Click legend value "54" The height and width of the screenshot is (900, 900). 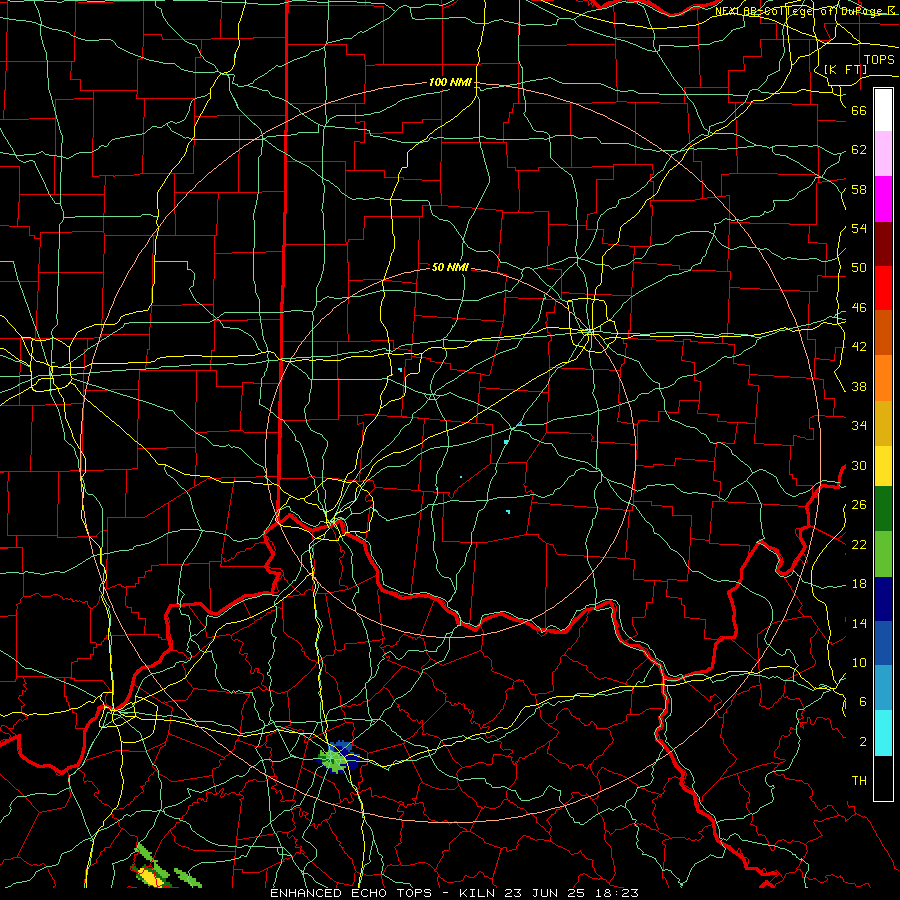859,228
